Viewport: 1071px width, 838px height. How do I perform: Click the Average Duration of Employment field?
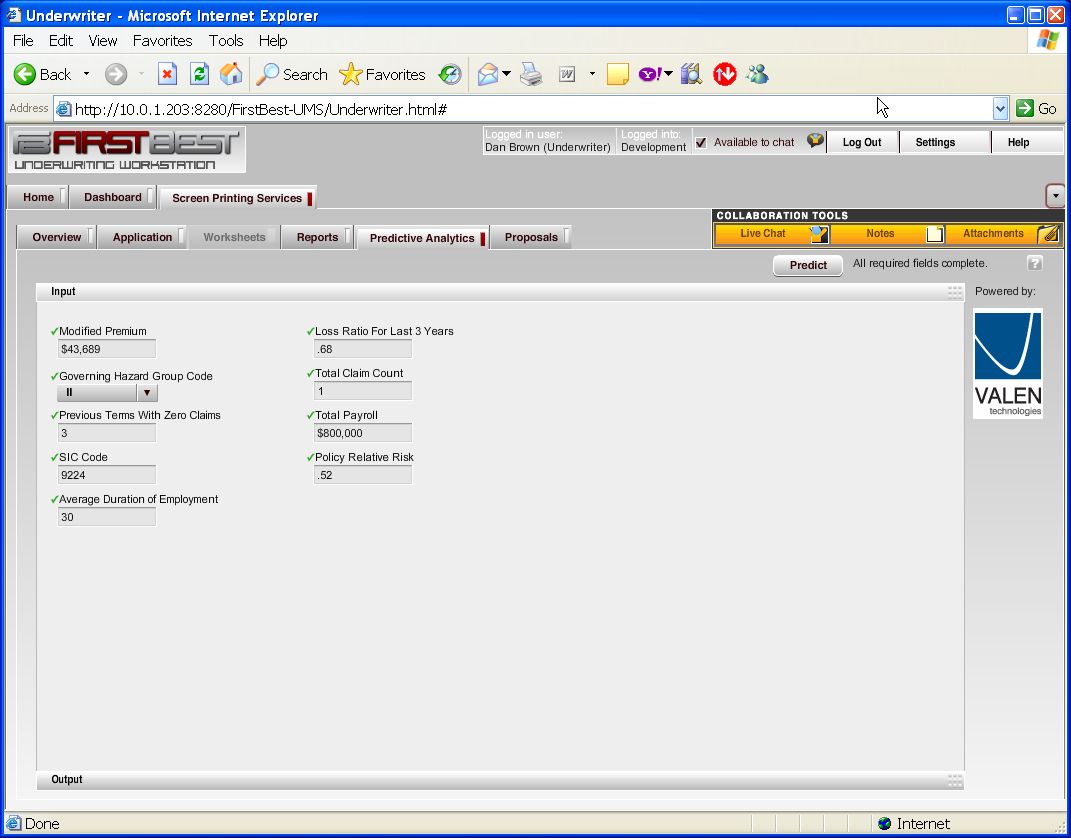point(107,517)
